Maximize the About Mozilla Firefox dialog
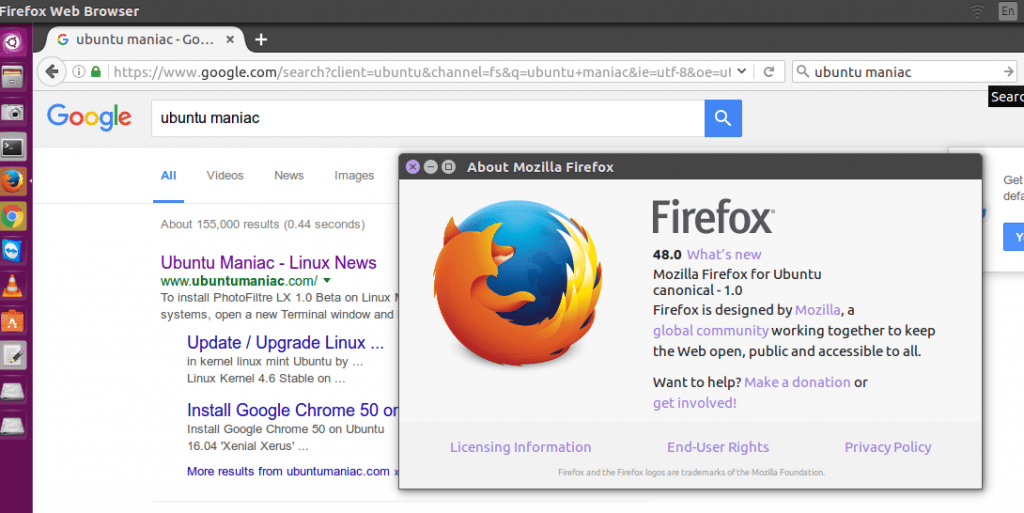 [x=449, y=167]
